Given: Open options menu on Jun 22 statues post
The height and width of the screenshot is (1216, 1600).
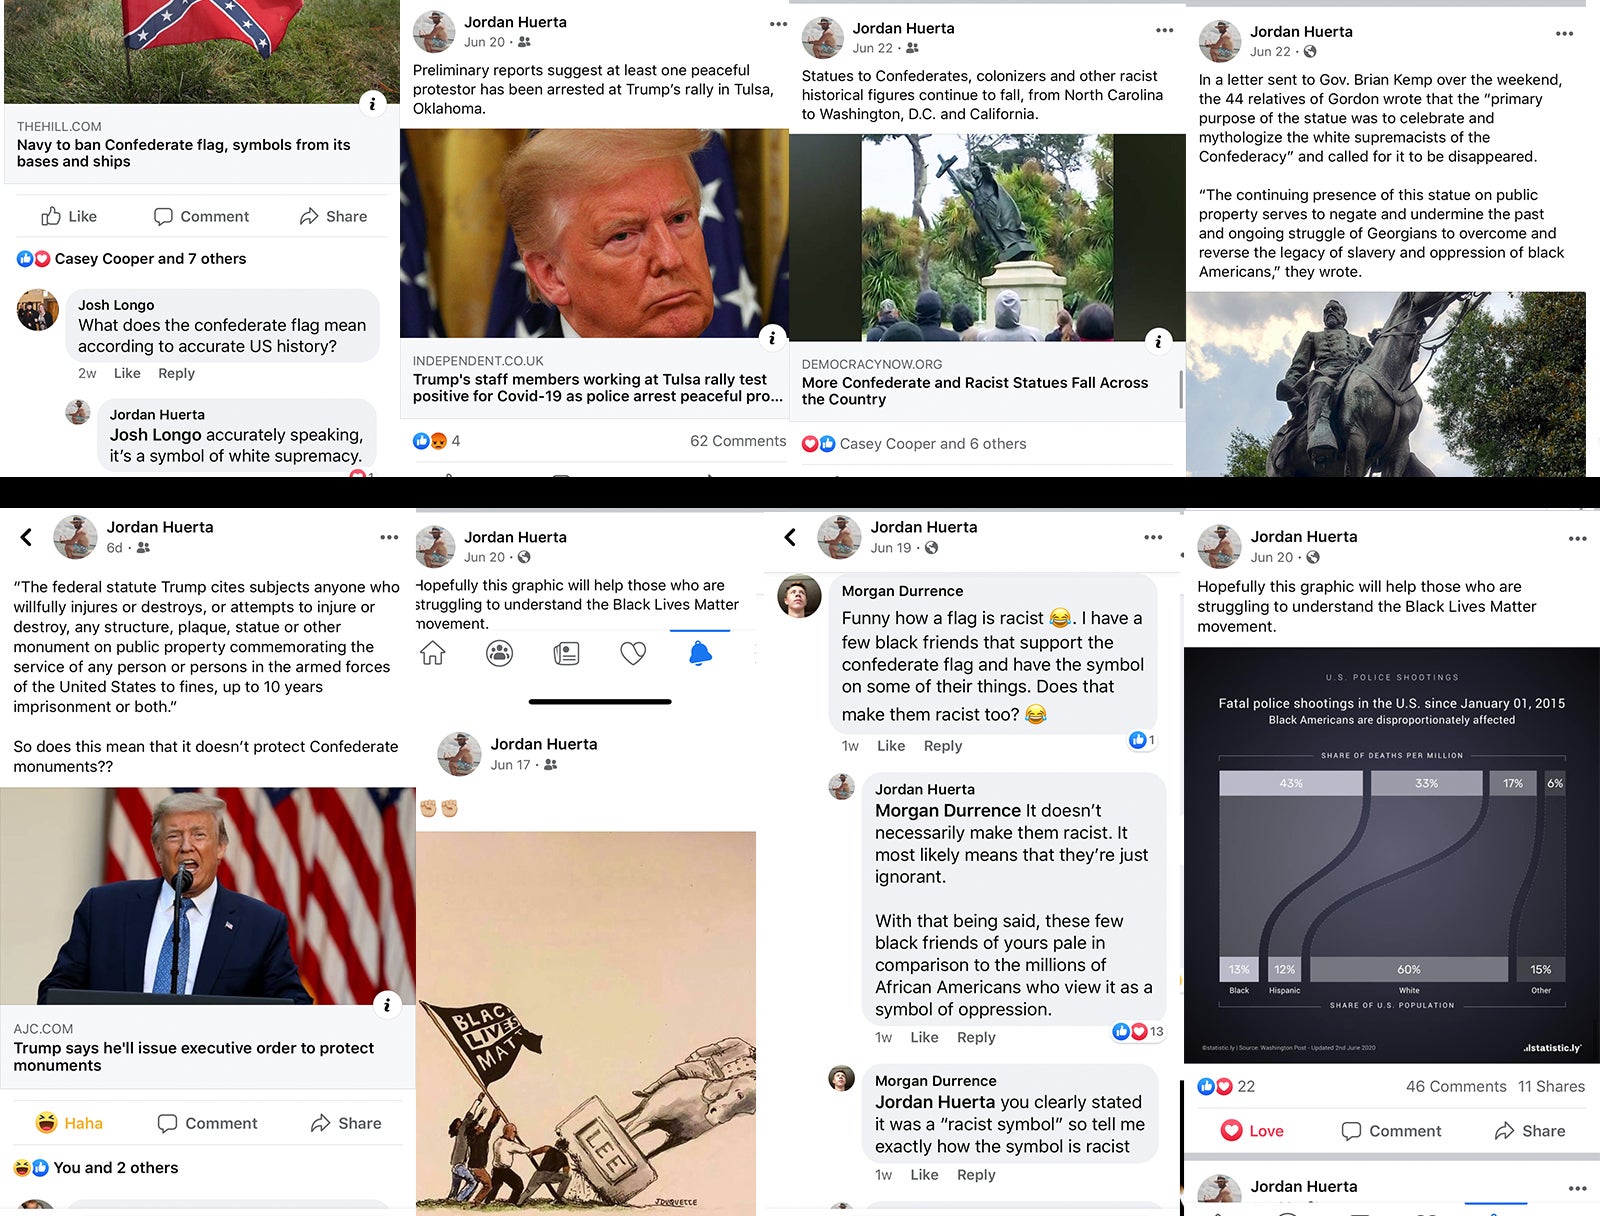Looking at the screenshot, I should coord(1164,30).
